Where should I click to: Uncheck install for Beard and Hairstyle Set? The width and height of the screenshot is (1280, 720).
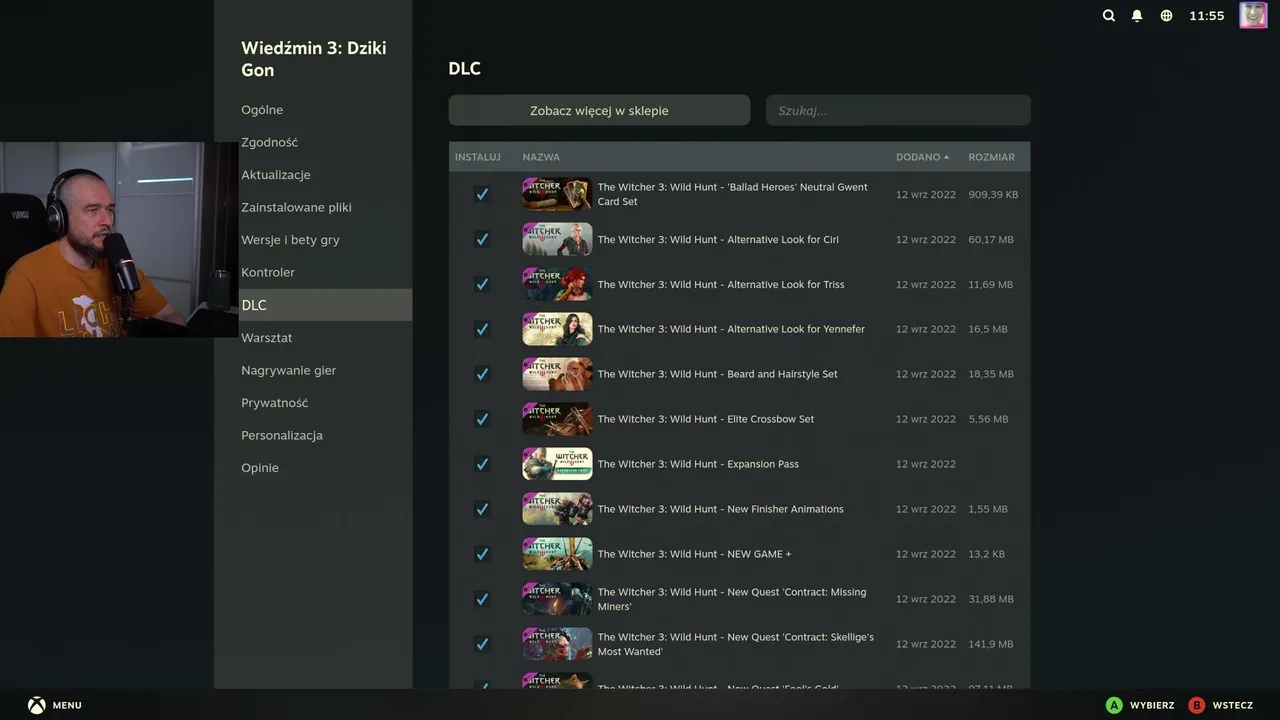coord(482,374)
